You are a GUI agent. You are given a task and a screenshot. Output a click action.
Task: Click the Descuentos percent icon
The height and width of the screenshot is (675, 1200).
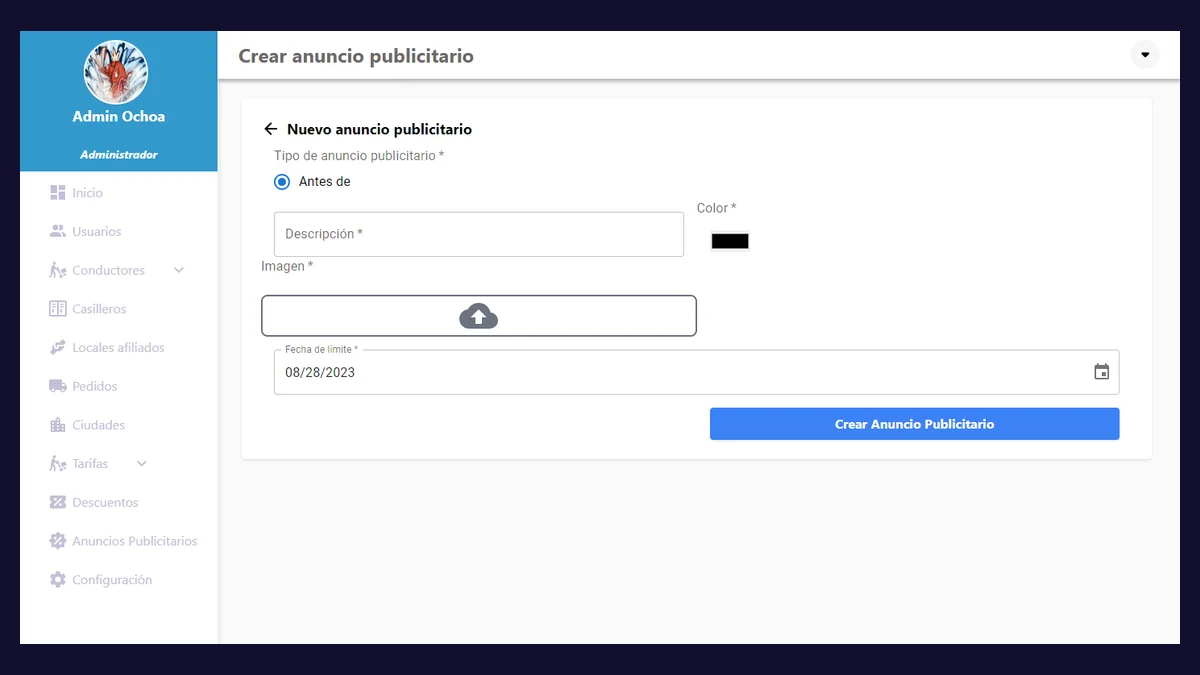(57, 502)
